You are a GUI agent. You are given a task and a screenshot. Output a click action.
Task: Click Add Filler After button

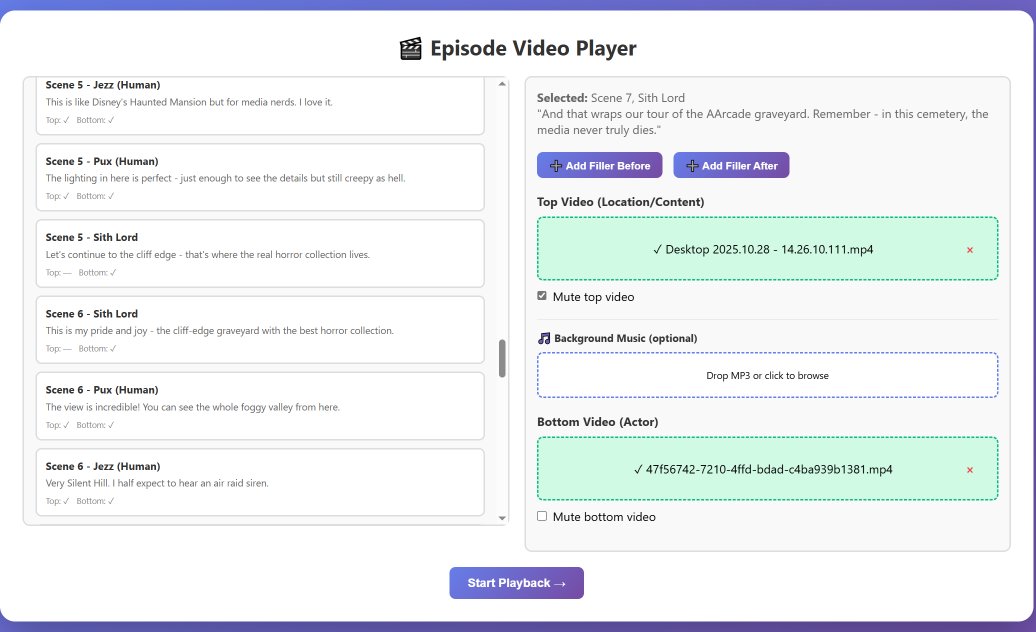[x=731, y=165]
